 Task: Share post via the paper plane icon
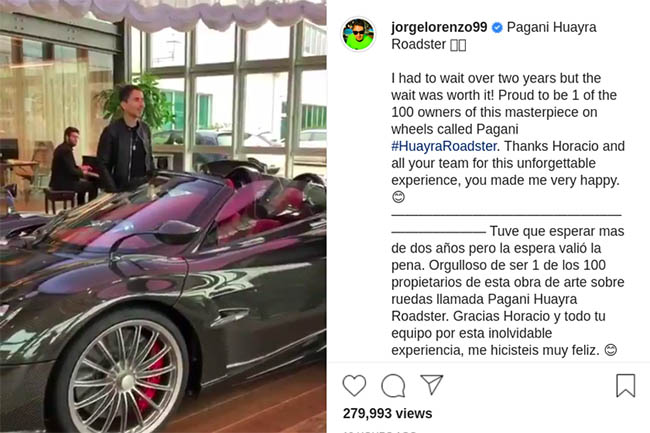(x=432, y=384)
